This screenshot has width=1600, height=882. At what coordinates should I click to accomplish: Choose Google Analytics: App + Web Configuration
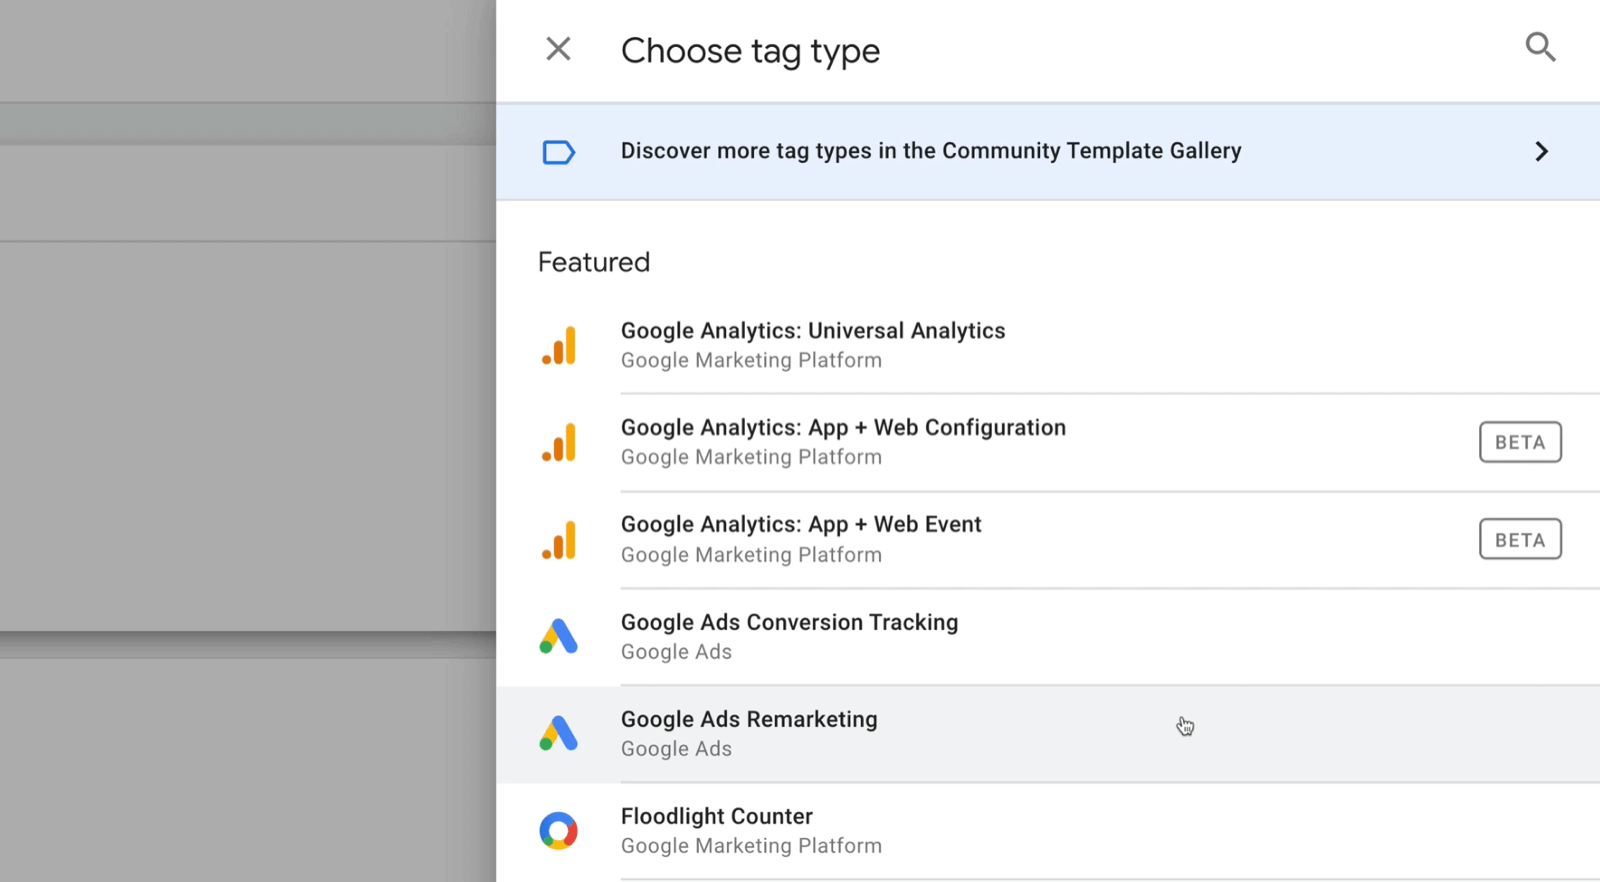pyautogui.click(x=842, y=428)
